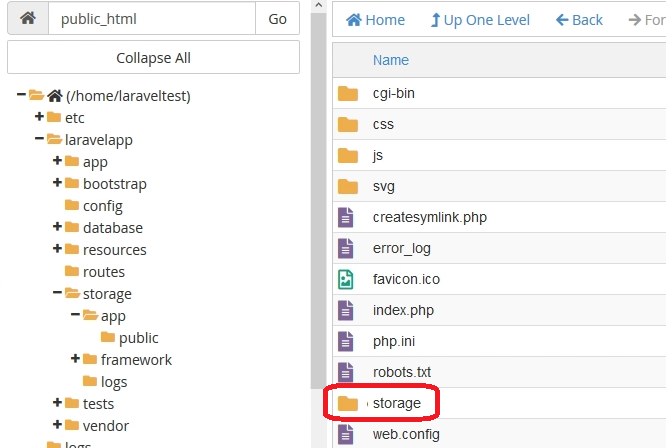Select the storage name in file list
Screen dimensions: 666x448
coord(397,403)
